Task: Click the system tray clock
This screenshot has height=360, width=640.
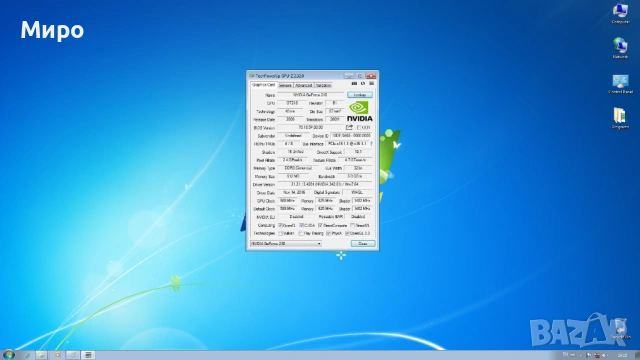Action: click(622, 355)
